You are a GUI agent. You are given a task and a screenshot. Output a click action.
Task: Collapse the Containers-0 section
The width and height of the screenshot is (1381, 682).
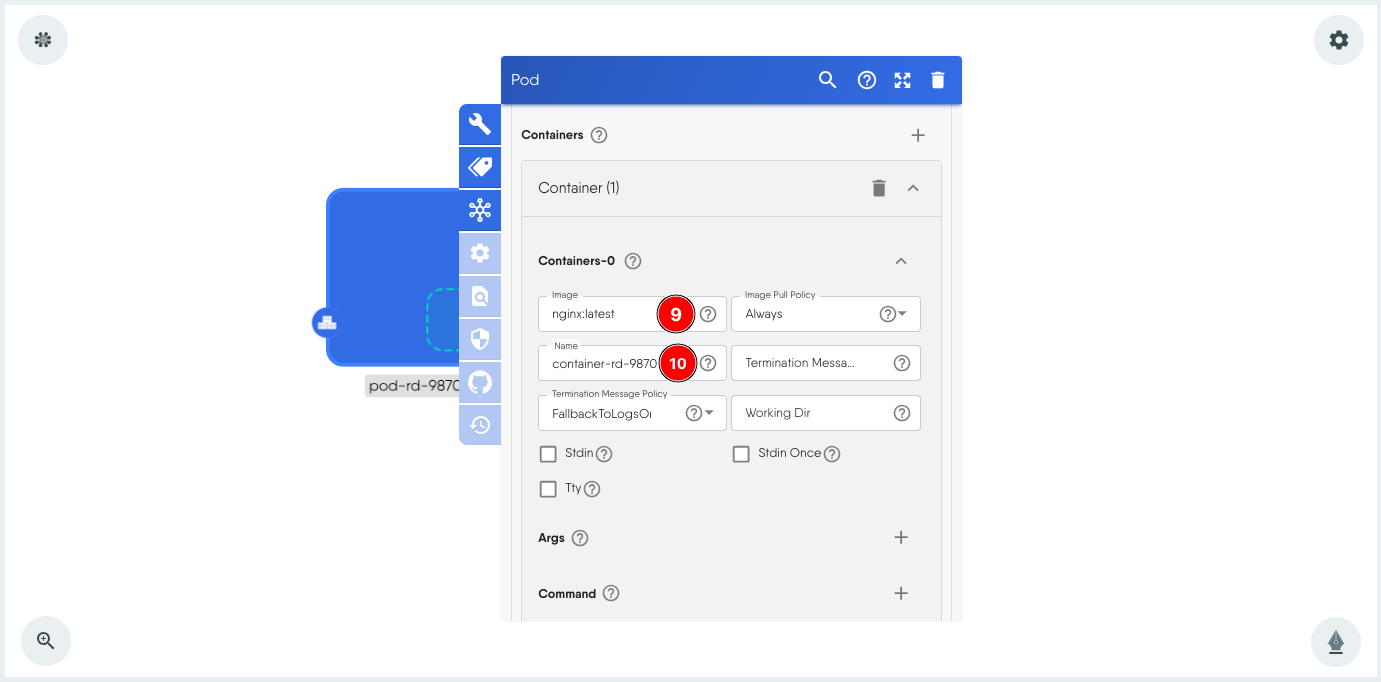[x=900, y=261]
